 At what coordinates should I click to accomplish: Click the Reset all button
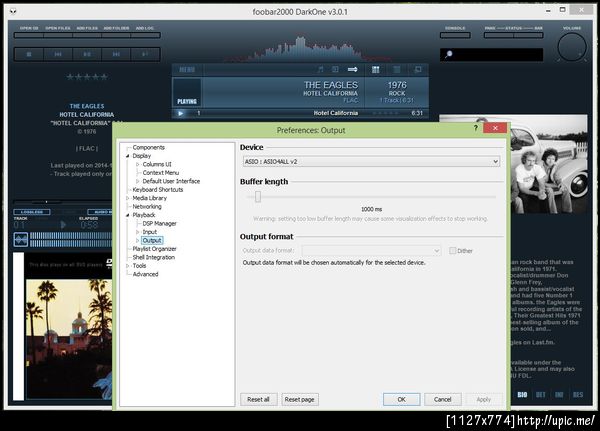tap(258, 399)
